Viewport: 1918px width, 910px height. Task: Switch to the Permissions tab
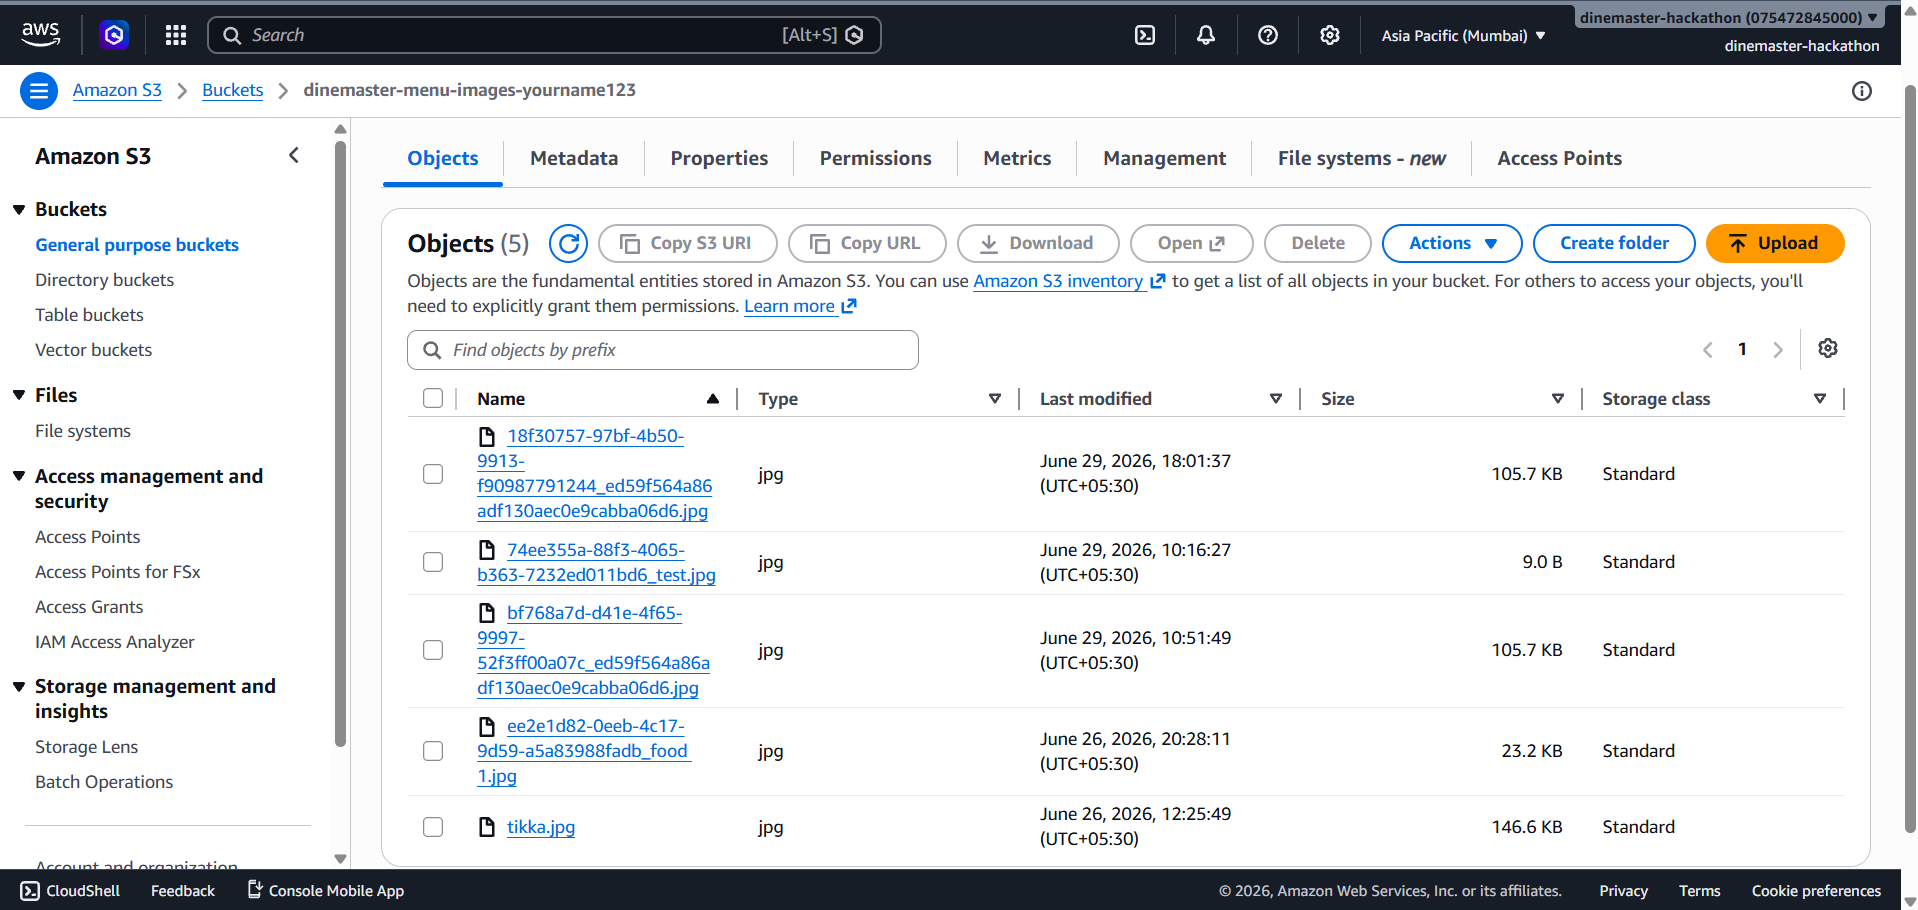pos(875,158)
